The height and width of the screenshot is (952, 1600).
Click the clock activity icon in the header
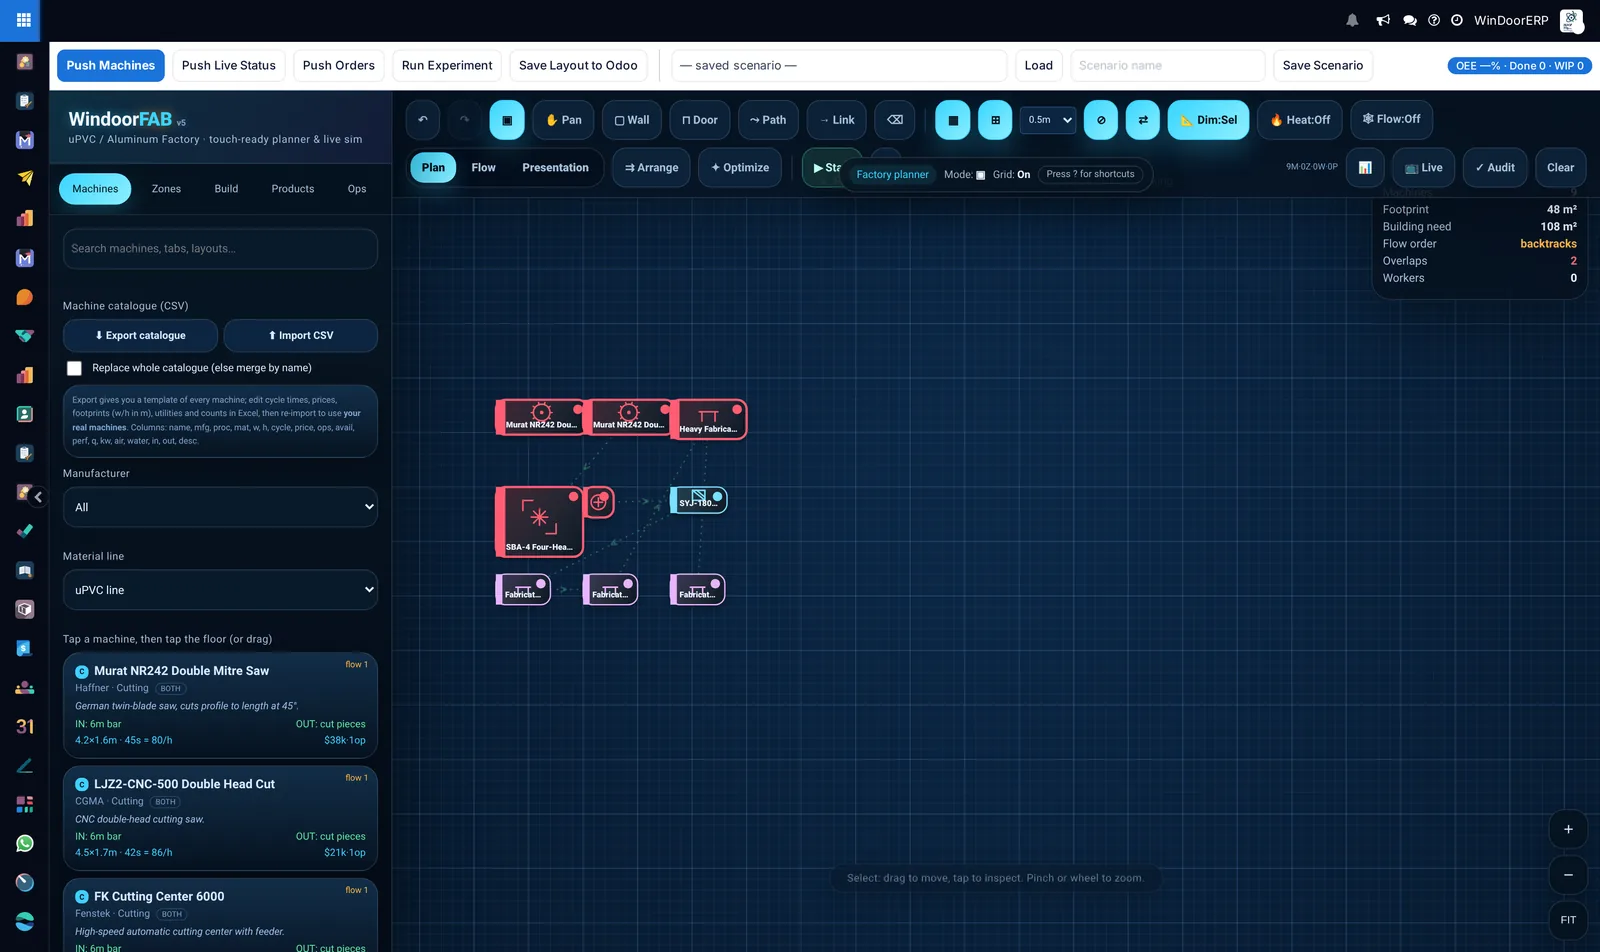point(1457,20)
